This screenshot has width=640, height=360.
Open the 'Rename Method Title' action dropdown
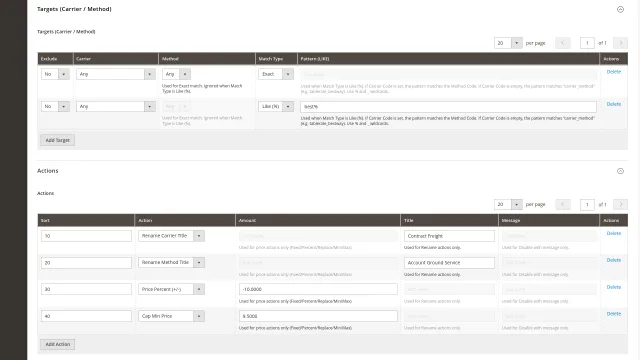171,262
